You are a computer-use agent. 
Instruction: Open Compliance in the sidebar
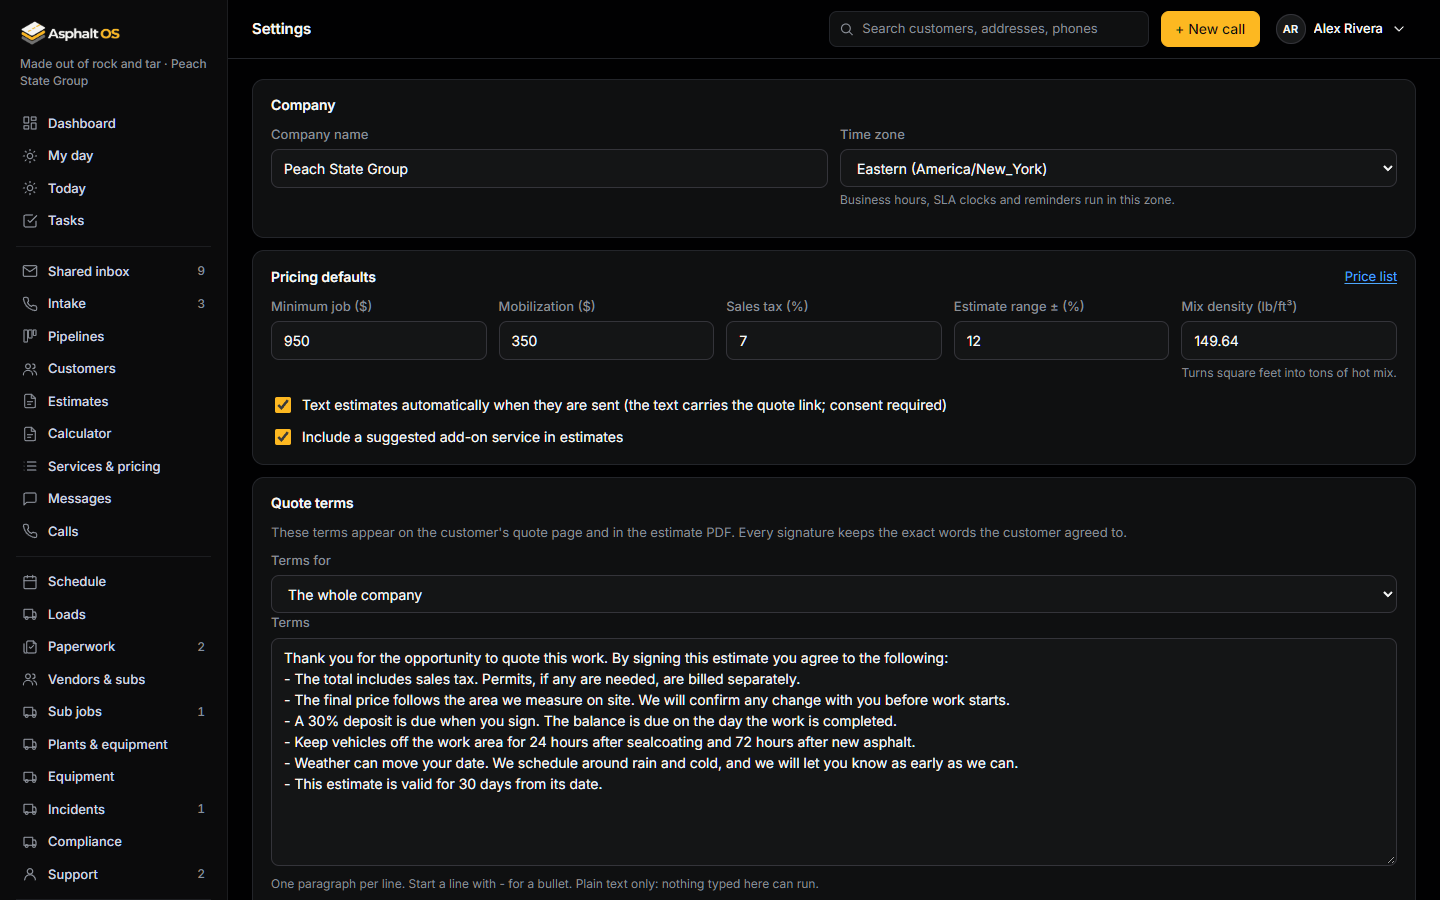tap(114, 842)
